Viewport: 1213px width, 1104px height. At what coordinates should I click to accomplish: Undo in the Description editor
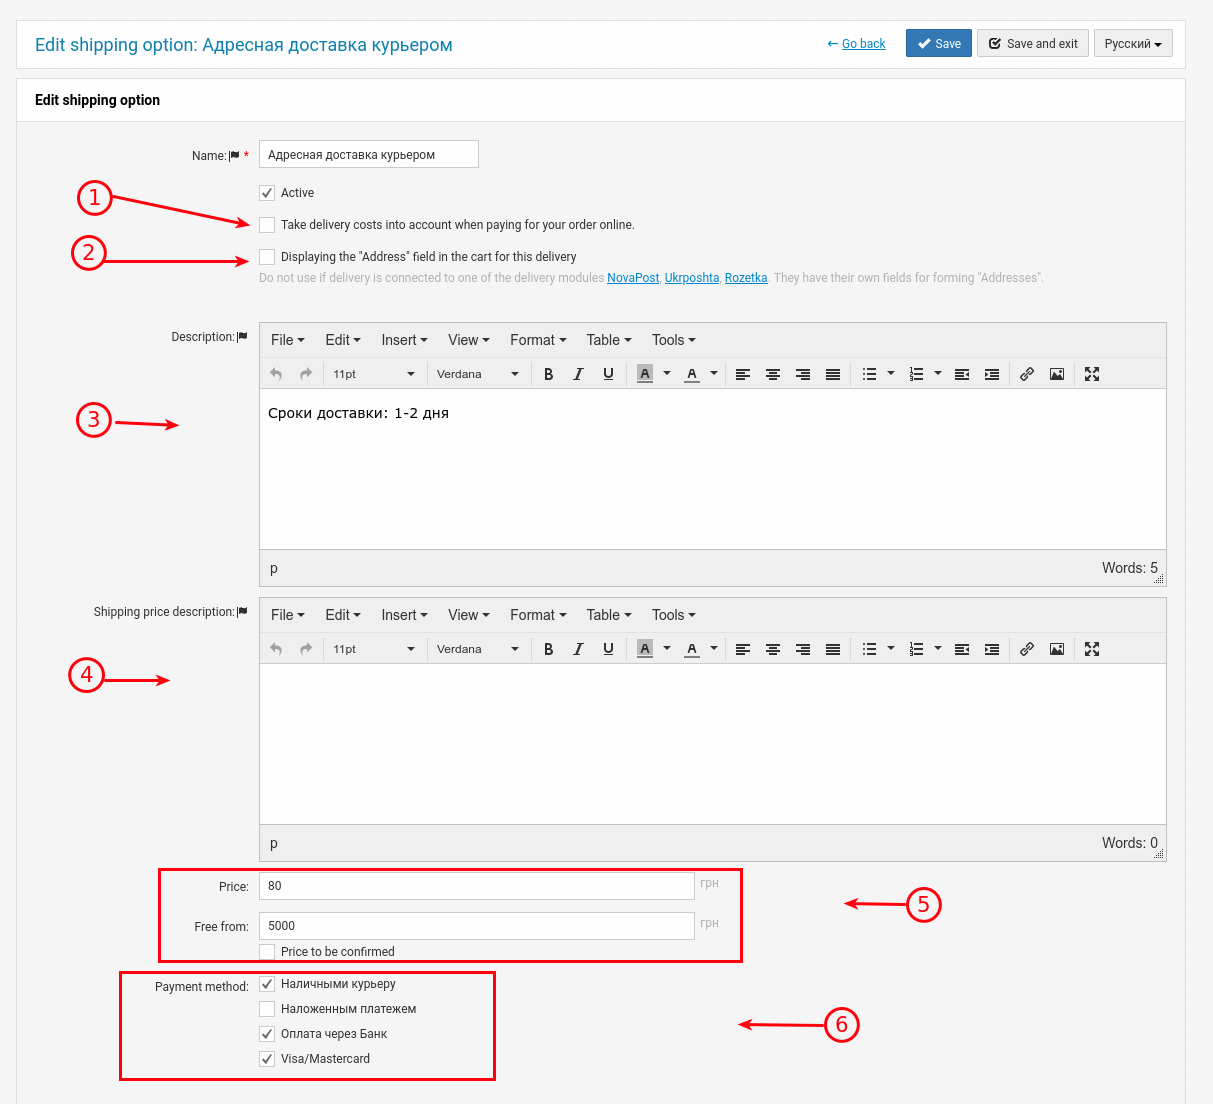pos(276,374)
